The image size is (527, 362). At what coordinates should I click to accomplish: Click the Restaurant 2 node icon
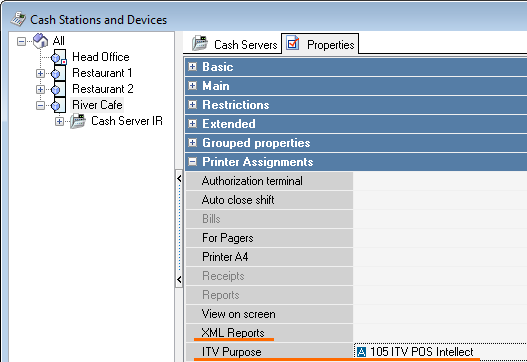point(58,89)
